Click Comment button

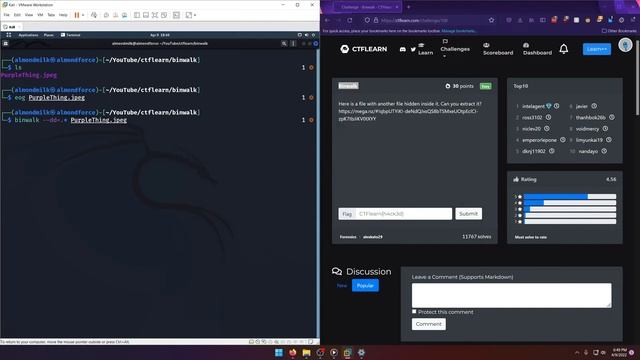pyautogui.click(x=429, y=324)
